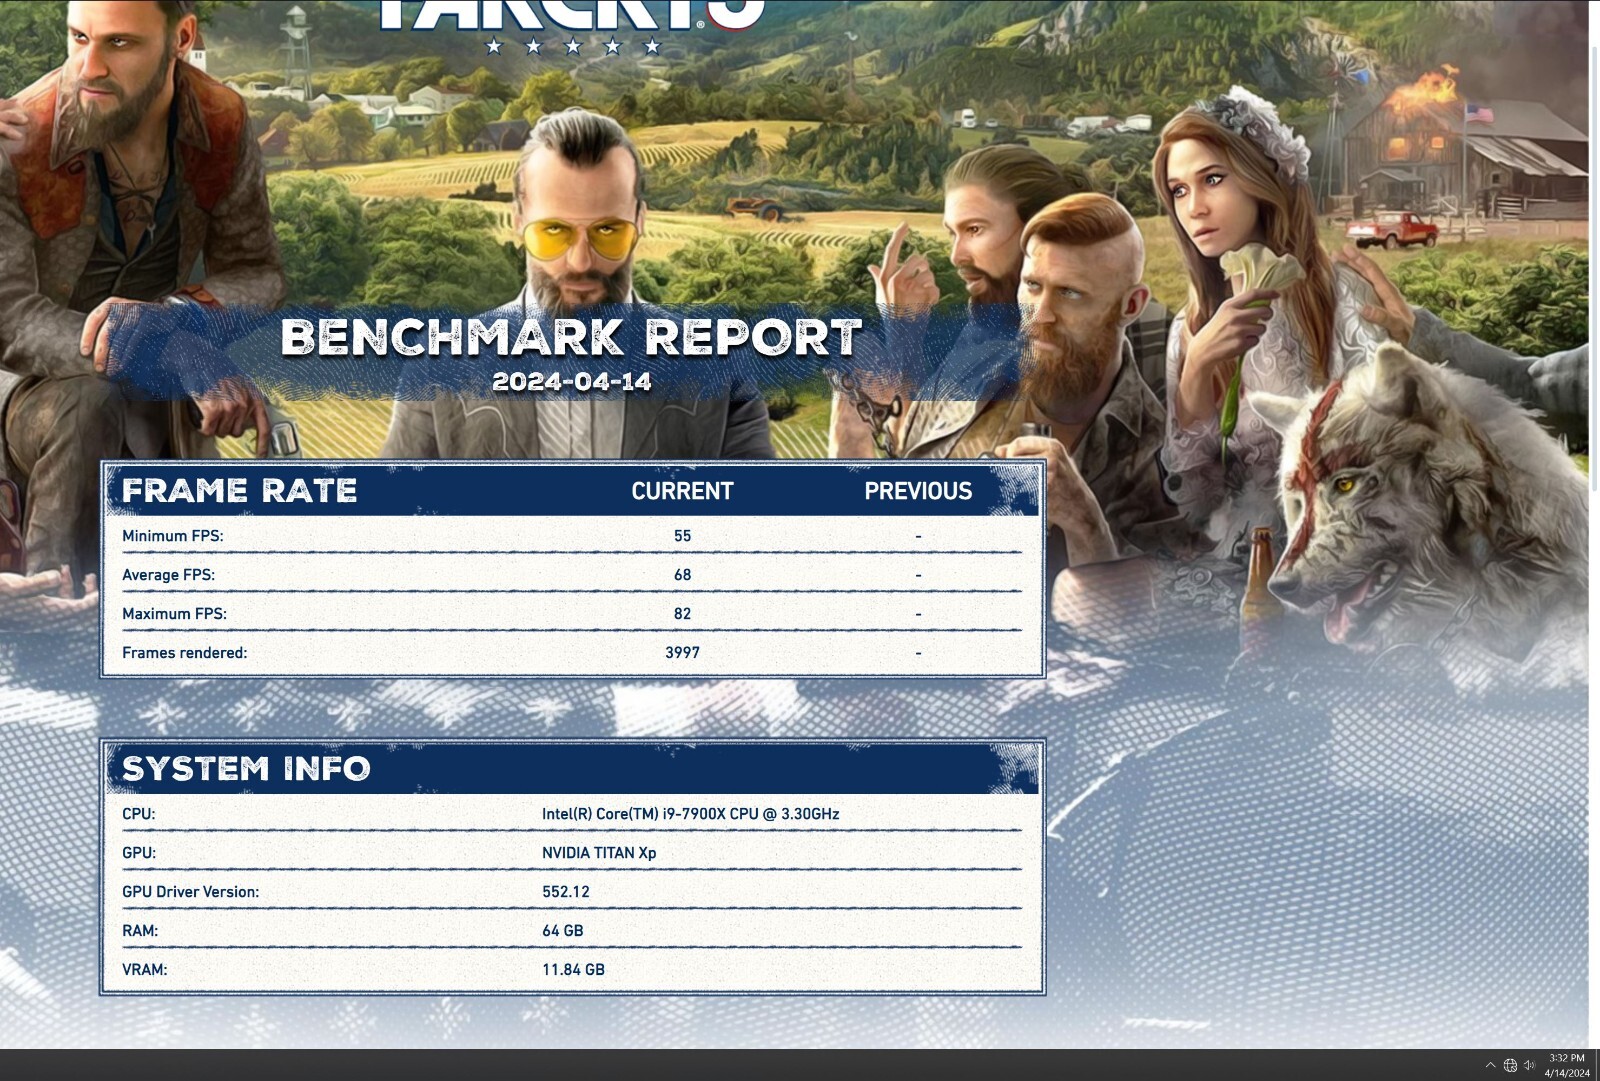Click the report date 2024-04-14
The image size is (1600, 1081).
(571, 381)
